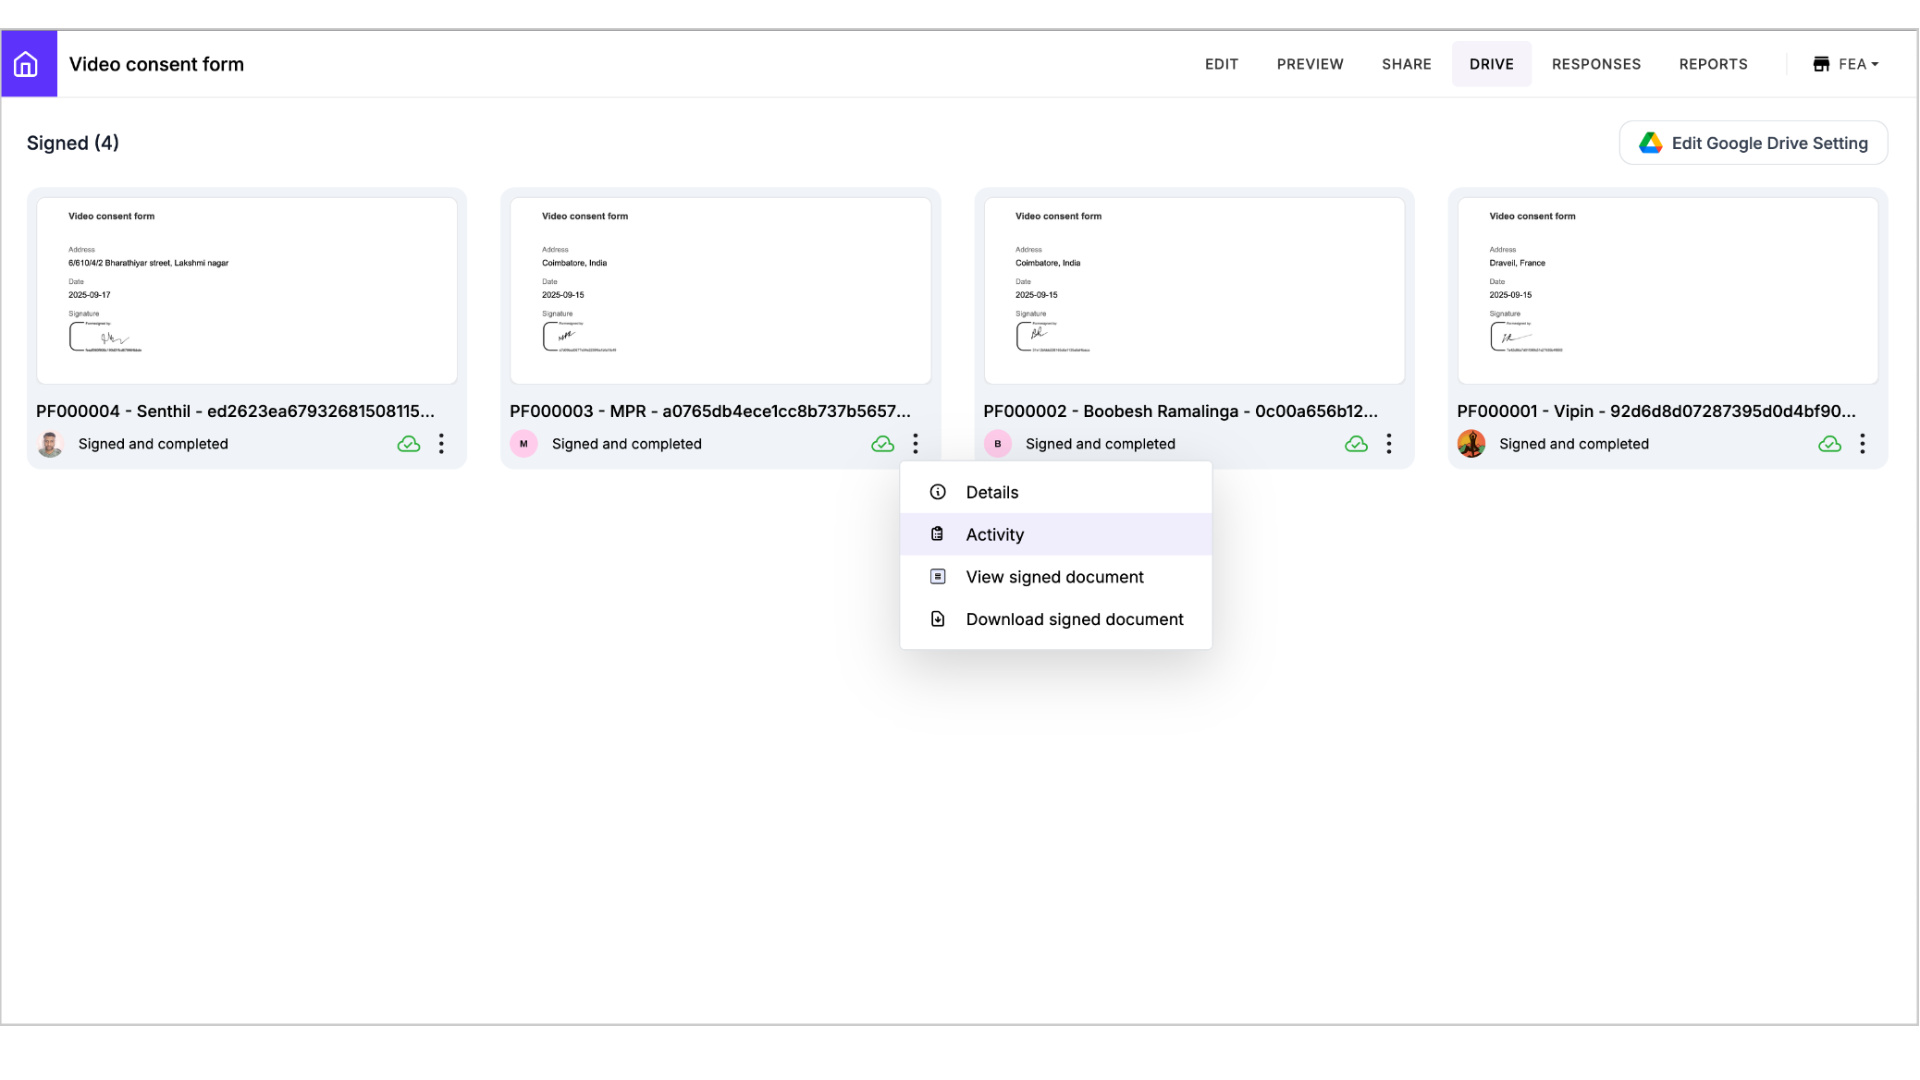This screenshot has height=1080, width=1920.
Task: Open the REPORTS tab
Action: click(x=1713, y=64)
